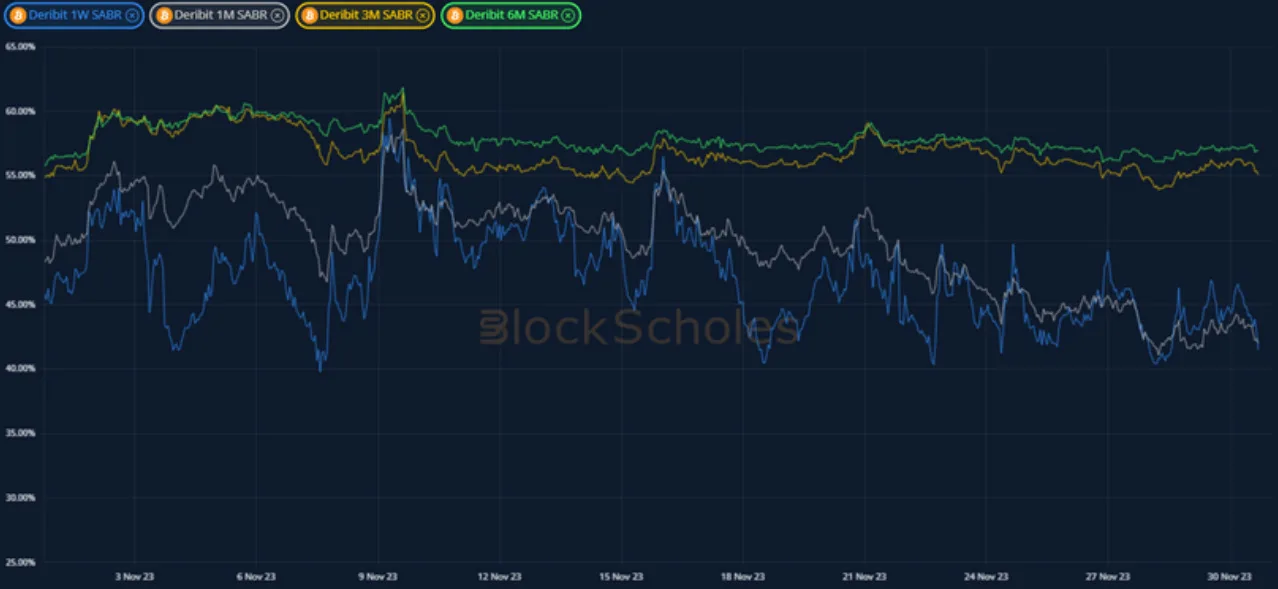Click the 9 Nov 23 date label
The height and width of the screenshot is (589, 1278).
378,576
